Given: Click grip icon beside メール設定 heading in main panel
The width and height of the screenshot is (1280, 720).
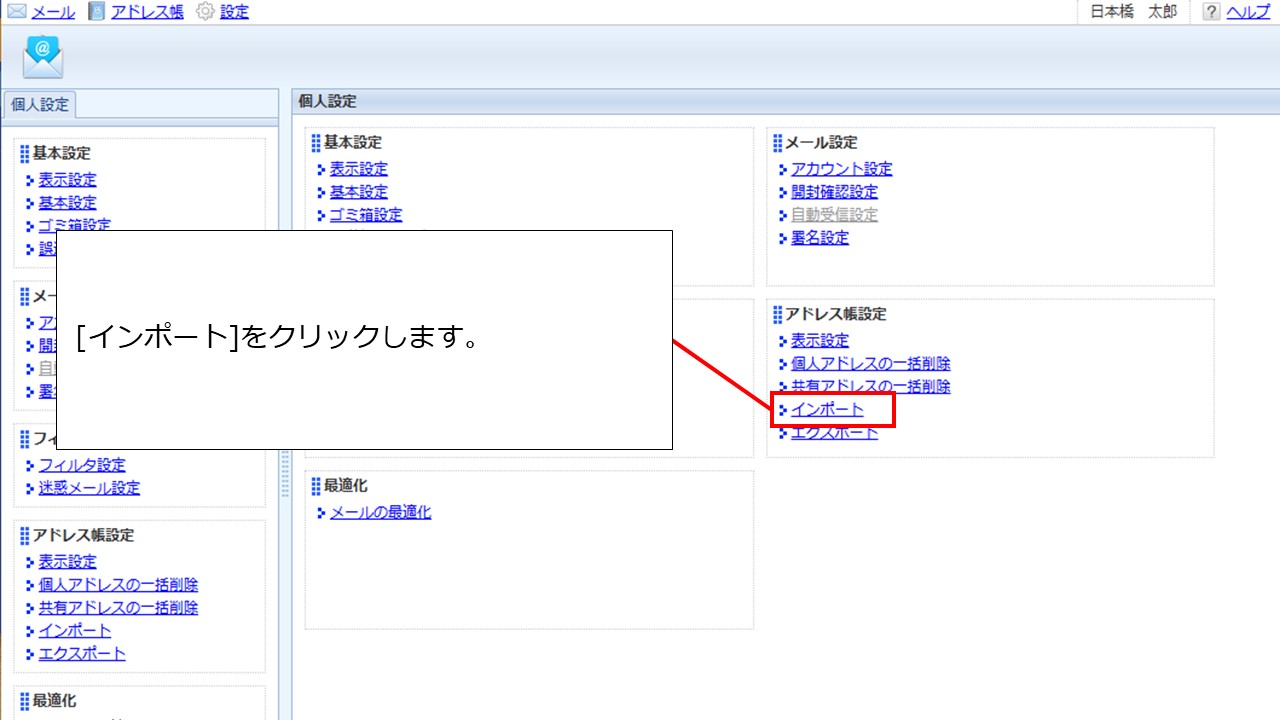Looking at the screenshot, I should click(x=777, y=143).
